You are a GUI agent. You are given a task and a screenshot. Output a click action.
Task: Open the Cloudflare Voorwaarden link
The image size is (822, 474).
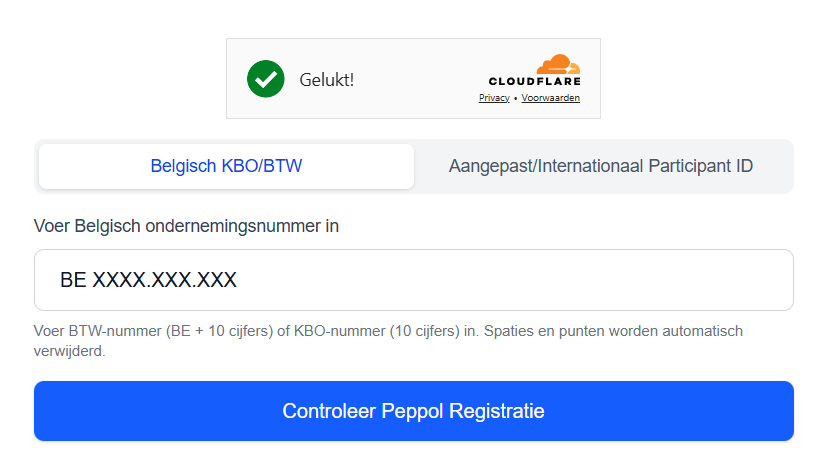(550, 98)
